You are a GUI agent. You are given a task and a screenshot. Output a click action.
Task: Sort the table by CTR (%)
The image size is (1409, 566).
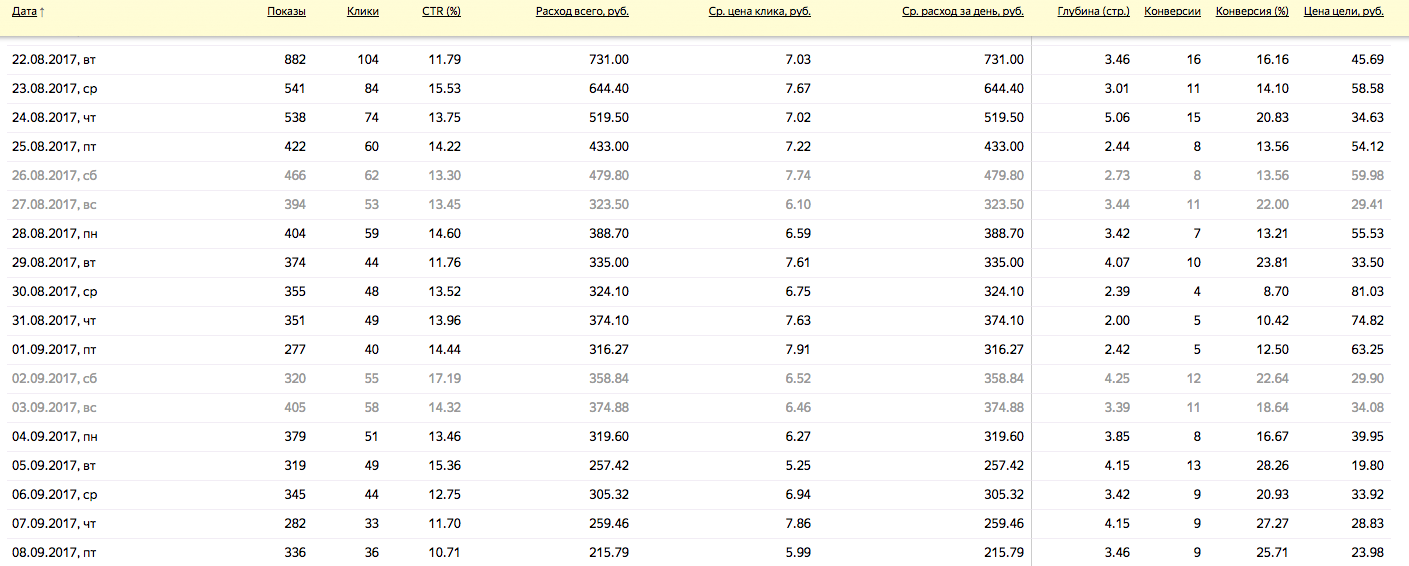[441, 12]
